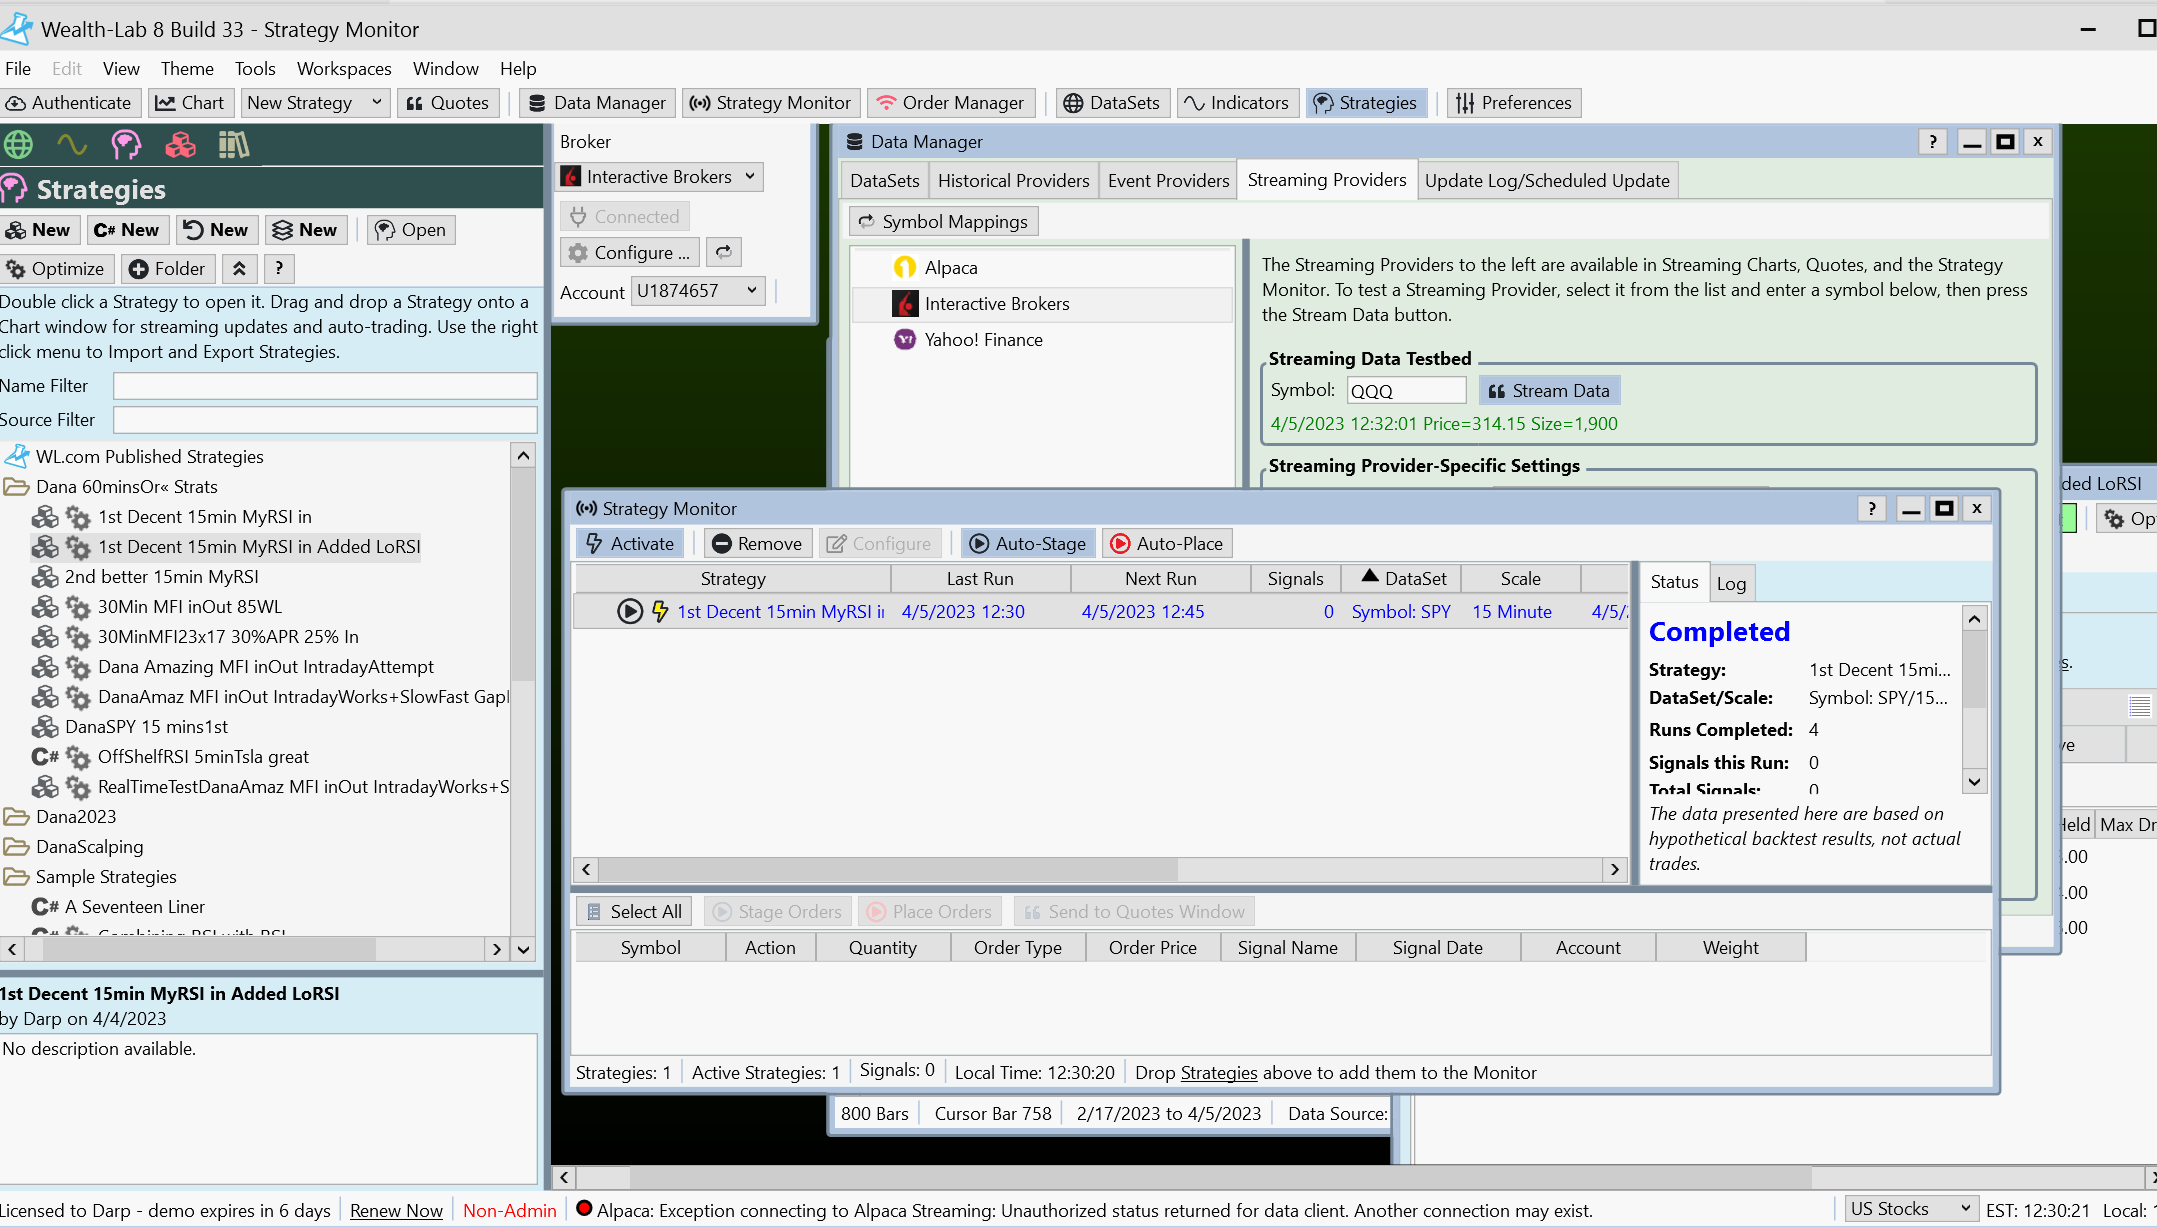The image size is (2157, 1227).
Task: Click the question mark help button in Strategies panel
Action: tap(279, 268)
